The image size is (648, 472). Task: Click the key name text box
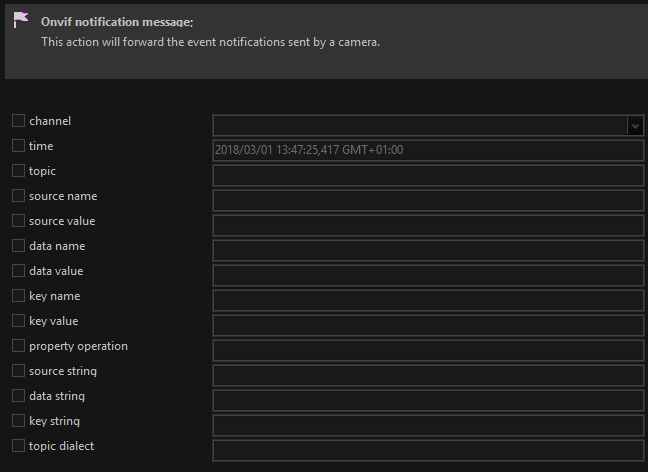[428, 300]
